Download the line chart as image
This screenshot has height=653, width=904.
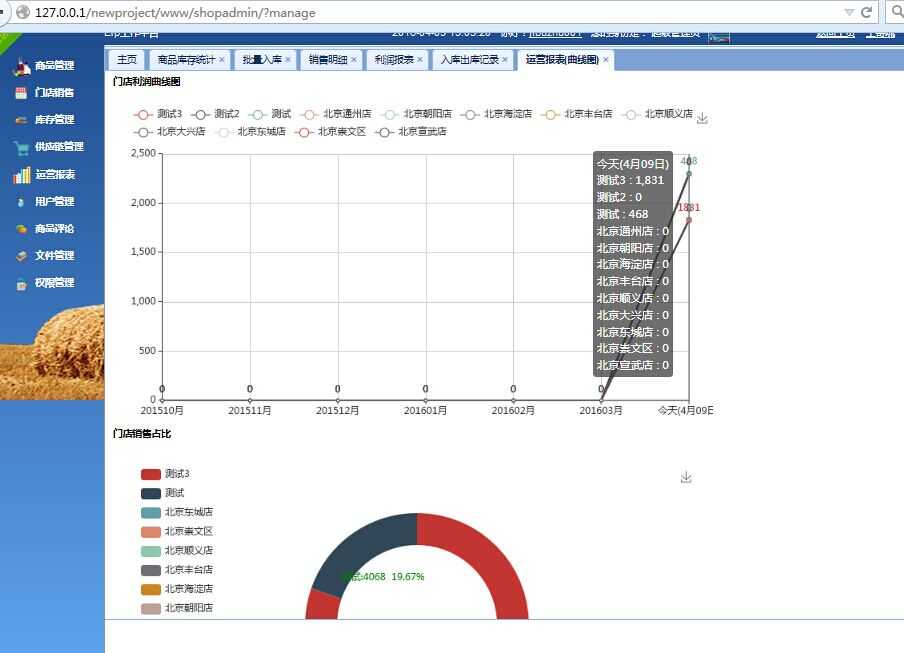(702, 119)
